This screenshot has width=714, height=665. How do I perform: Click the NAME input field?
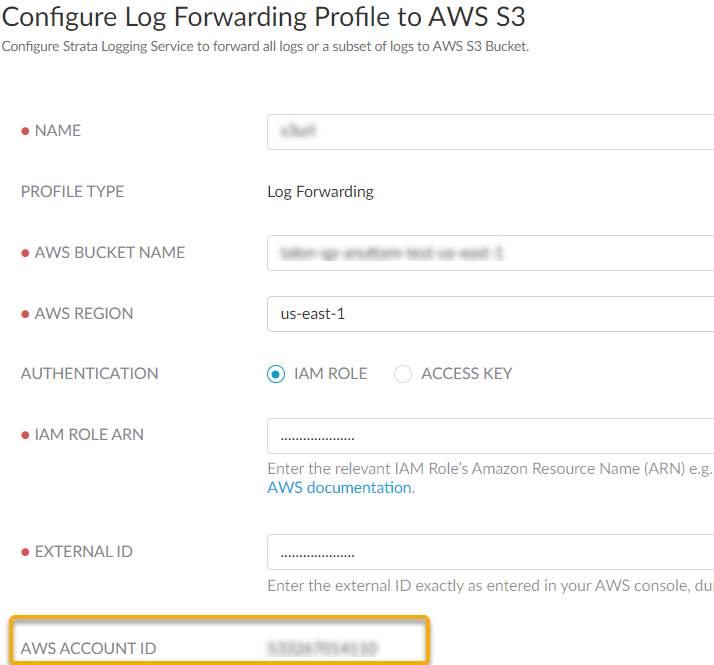[490, 131]
